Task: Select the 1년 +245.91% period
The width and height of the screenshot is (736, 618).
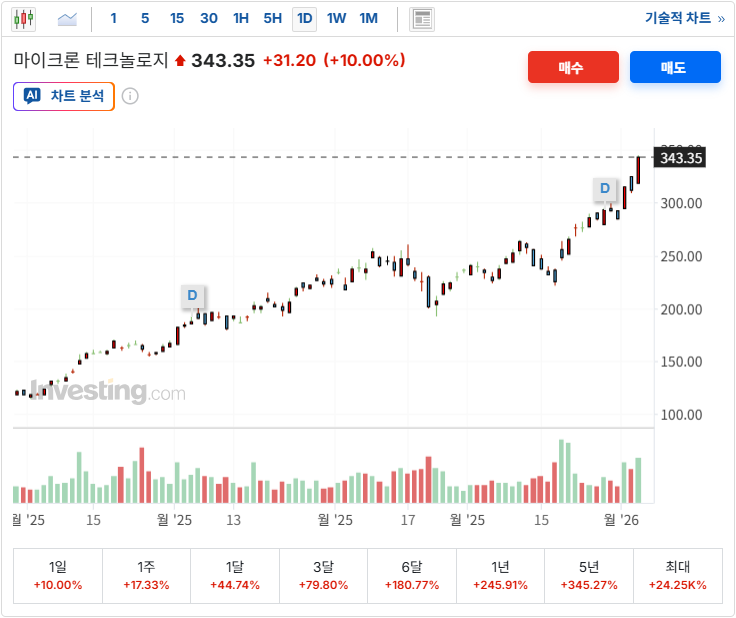Action: click(500, 576)
